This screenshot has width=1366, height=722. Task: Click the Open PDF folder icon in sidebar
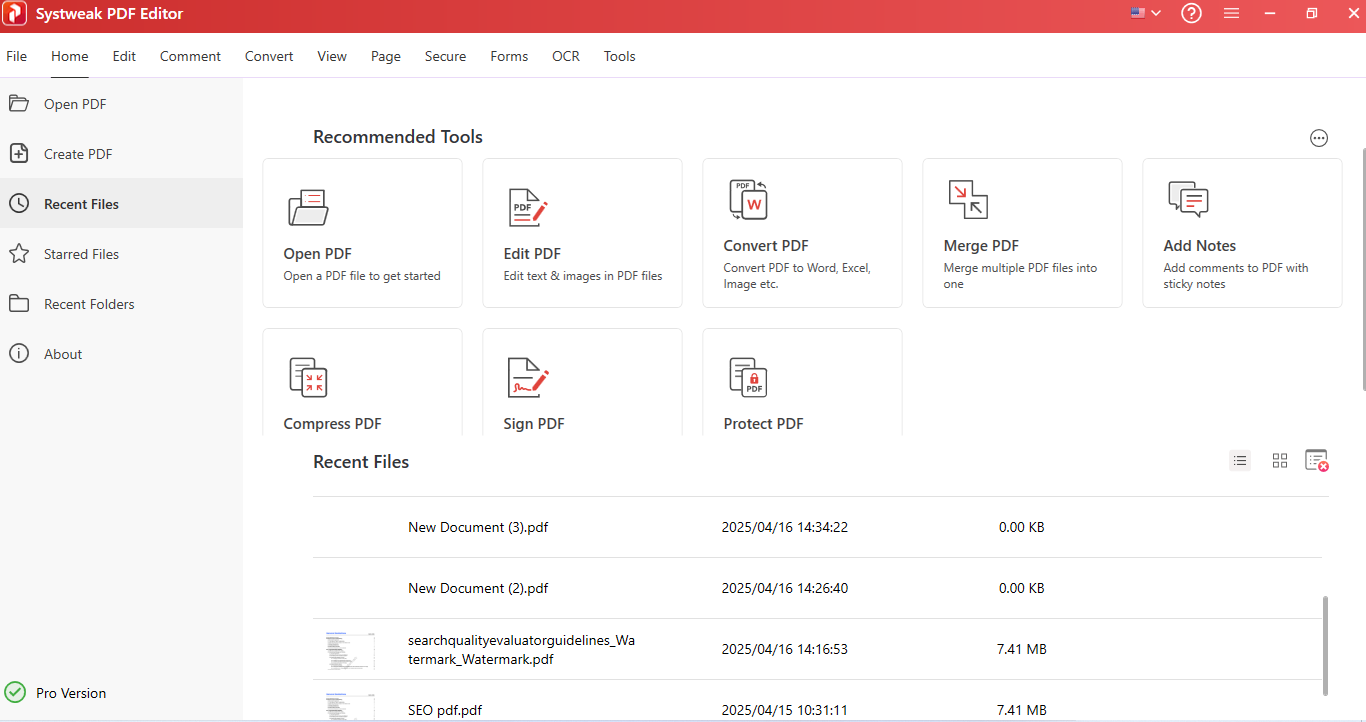[x=18, y=103]
